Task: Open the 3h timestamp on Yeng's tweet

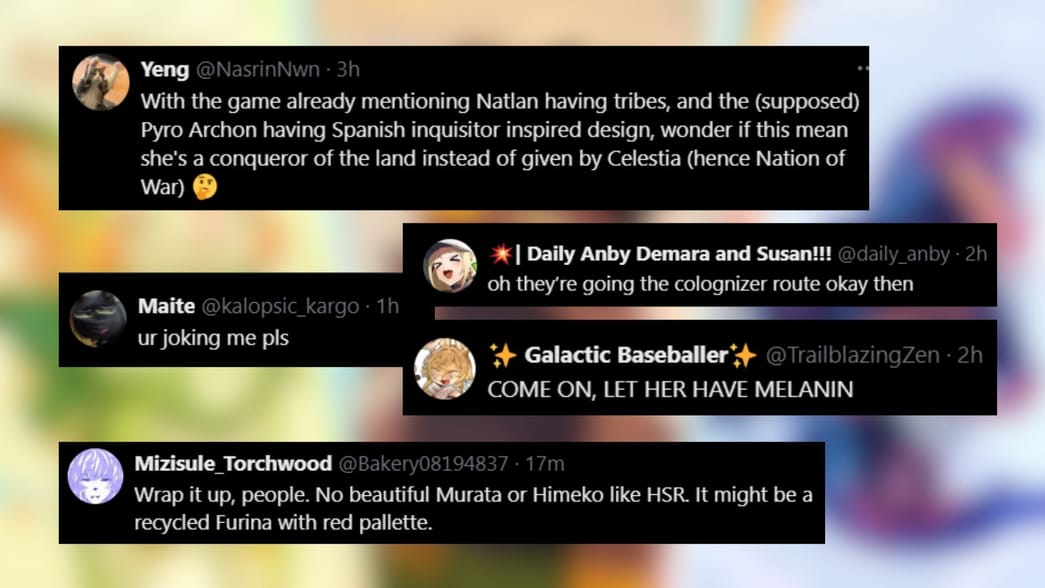Action: [348, 69]
